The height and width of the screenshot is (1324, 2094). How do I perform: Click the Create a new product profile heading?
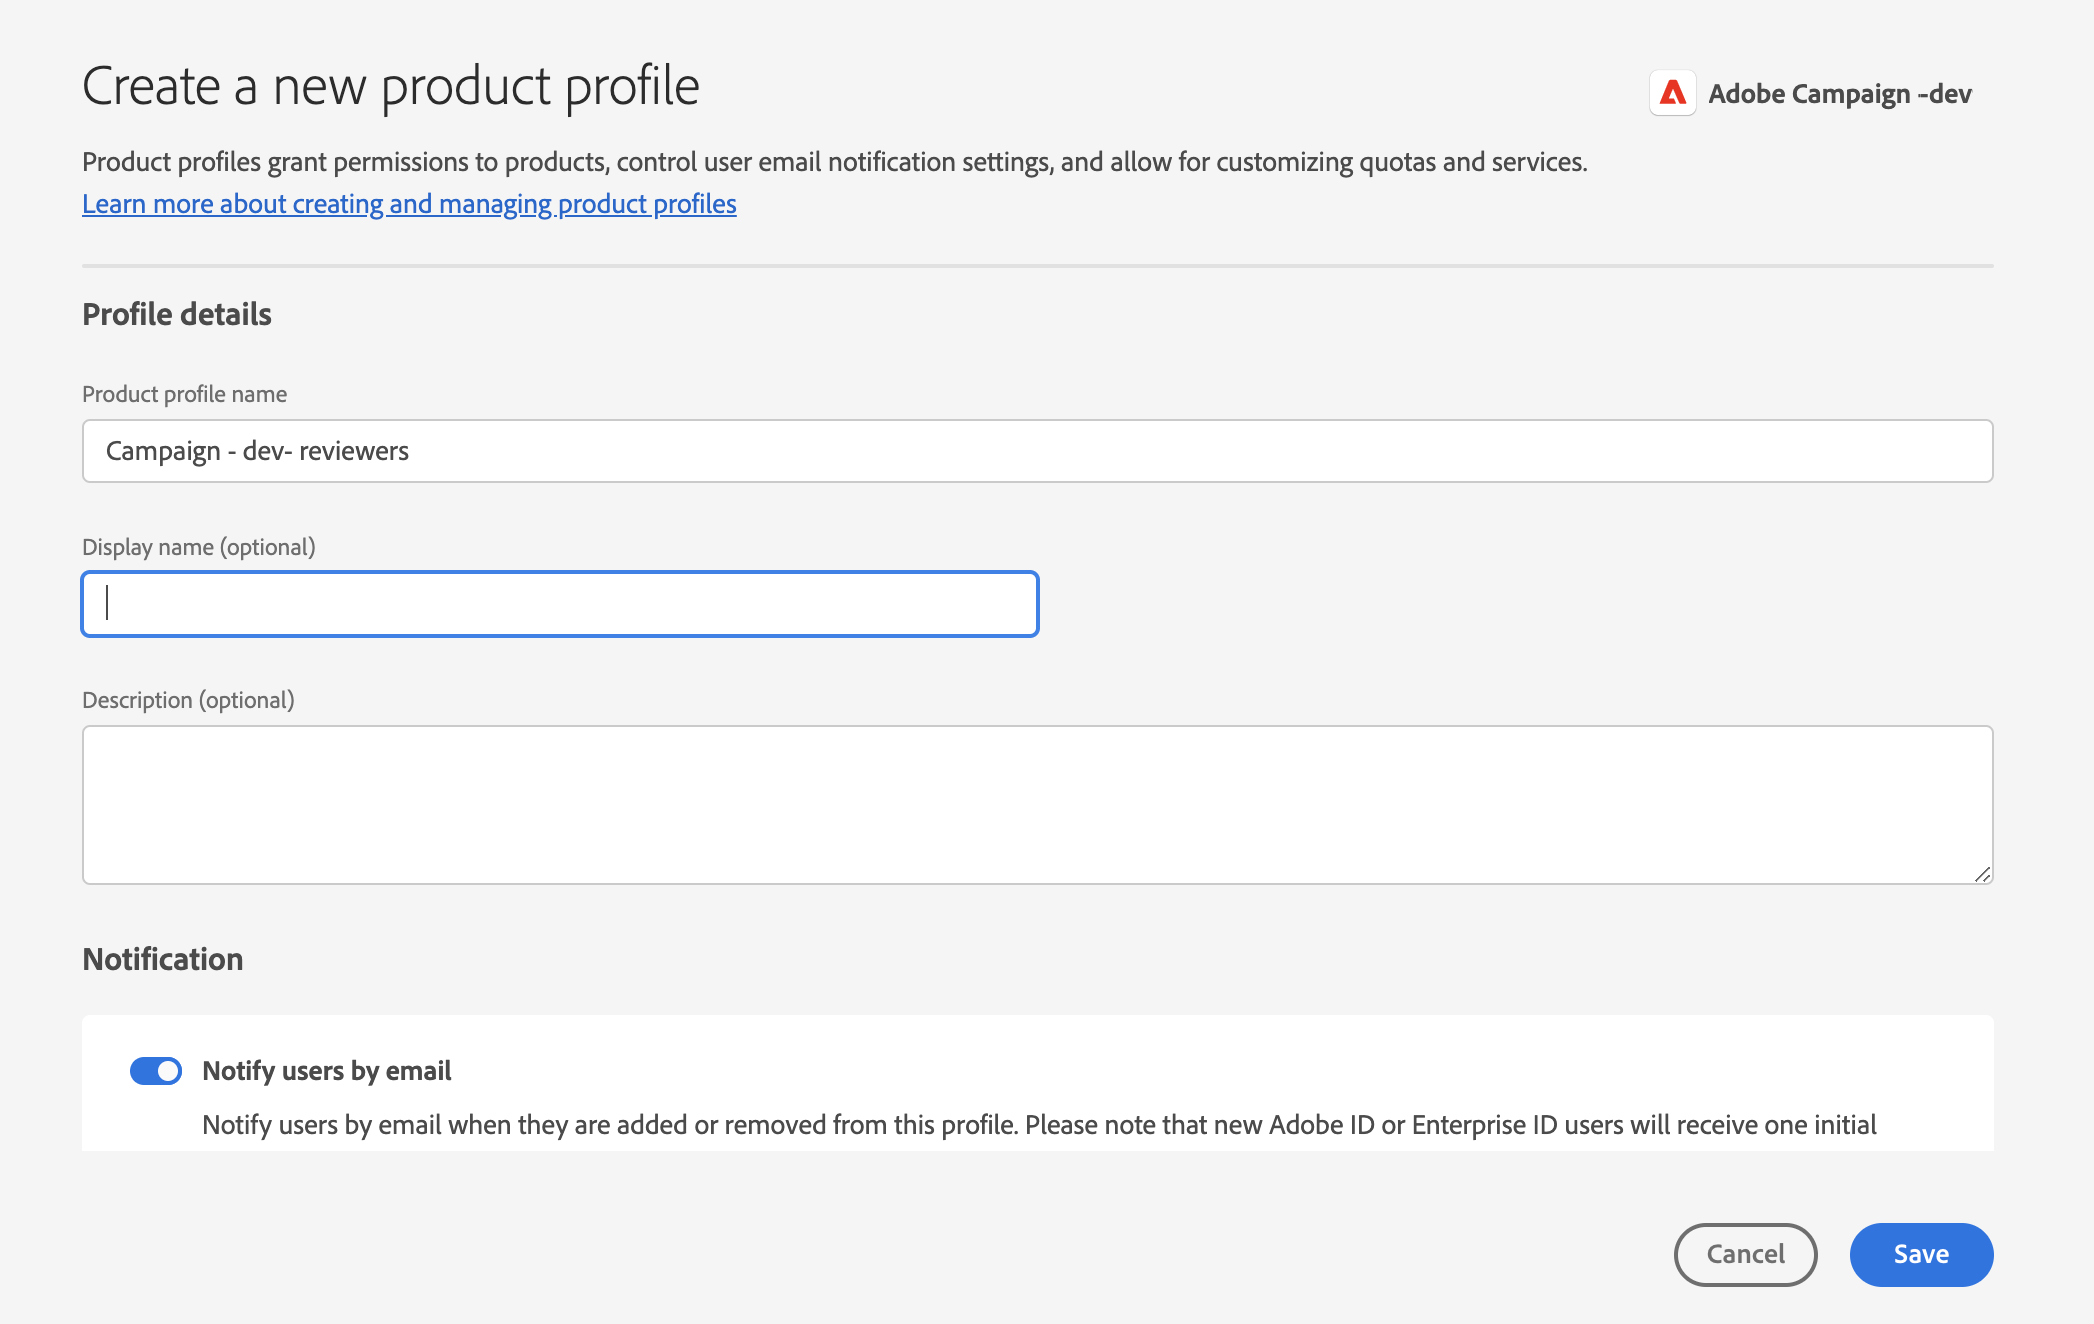pos(390,86)
